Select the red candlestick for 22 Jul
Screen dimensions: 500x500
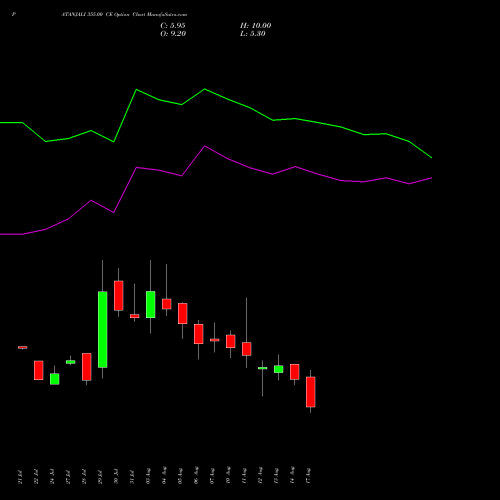pos(39,370)
